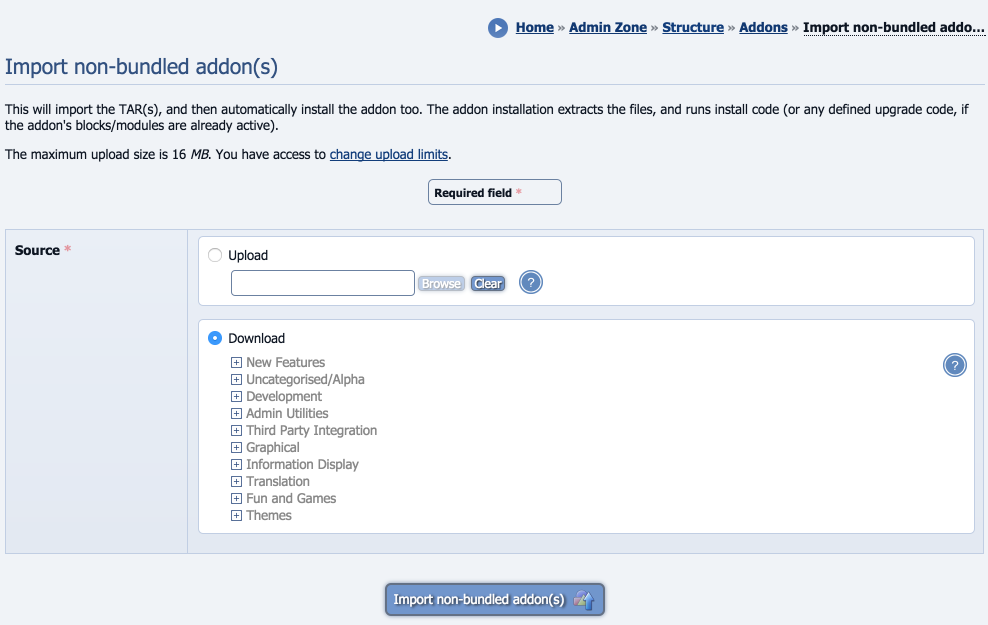Click the upload file text field
988x625 pixels.
[x=323, y=283]
